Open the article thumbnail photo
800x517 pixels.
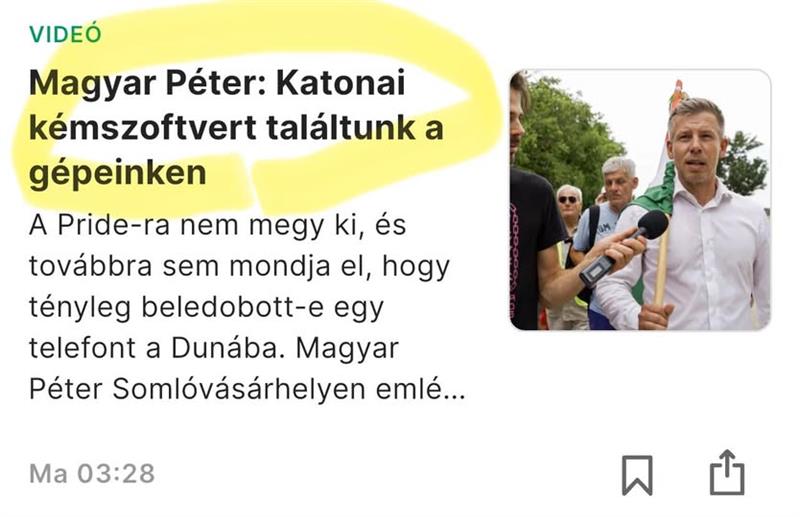[x=640, y=200]
